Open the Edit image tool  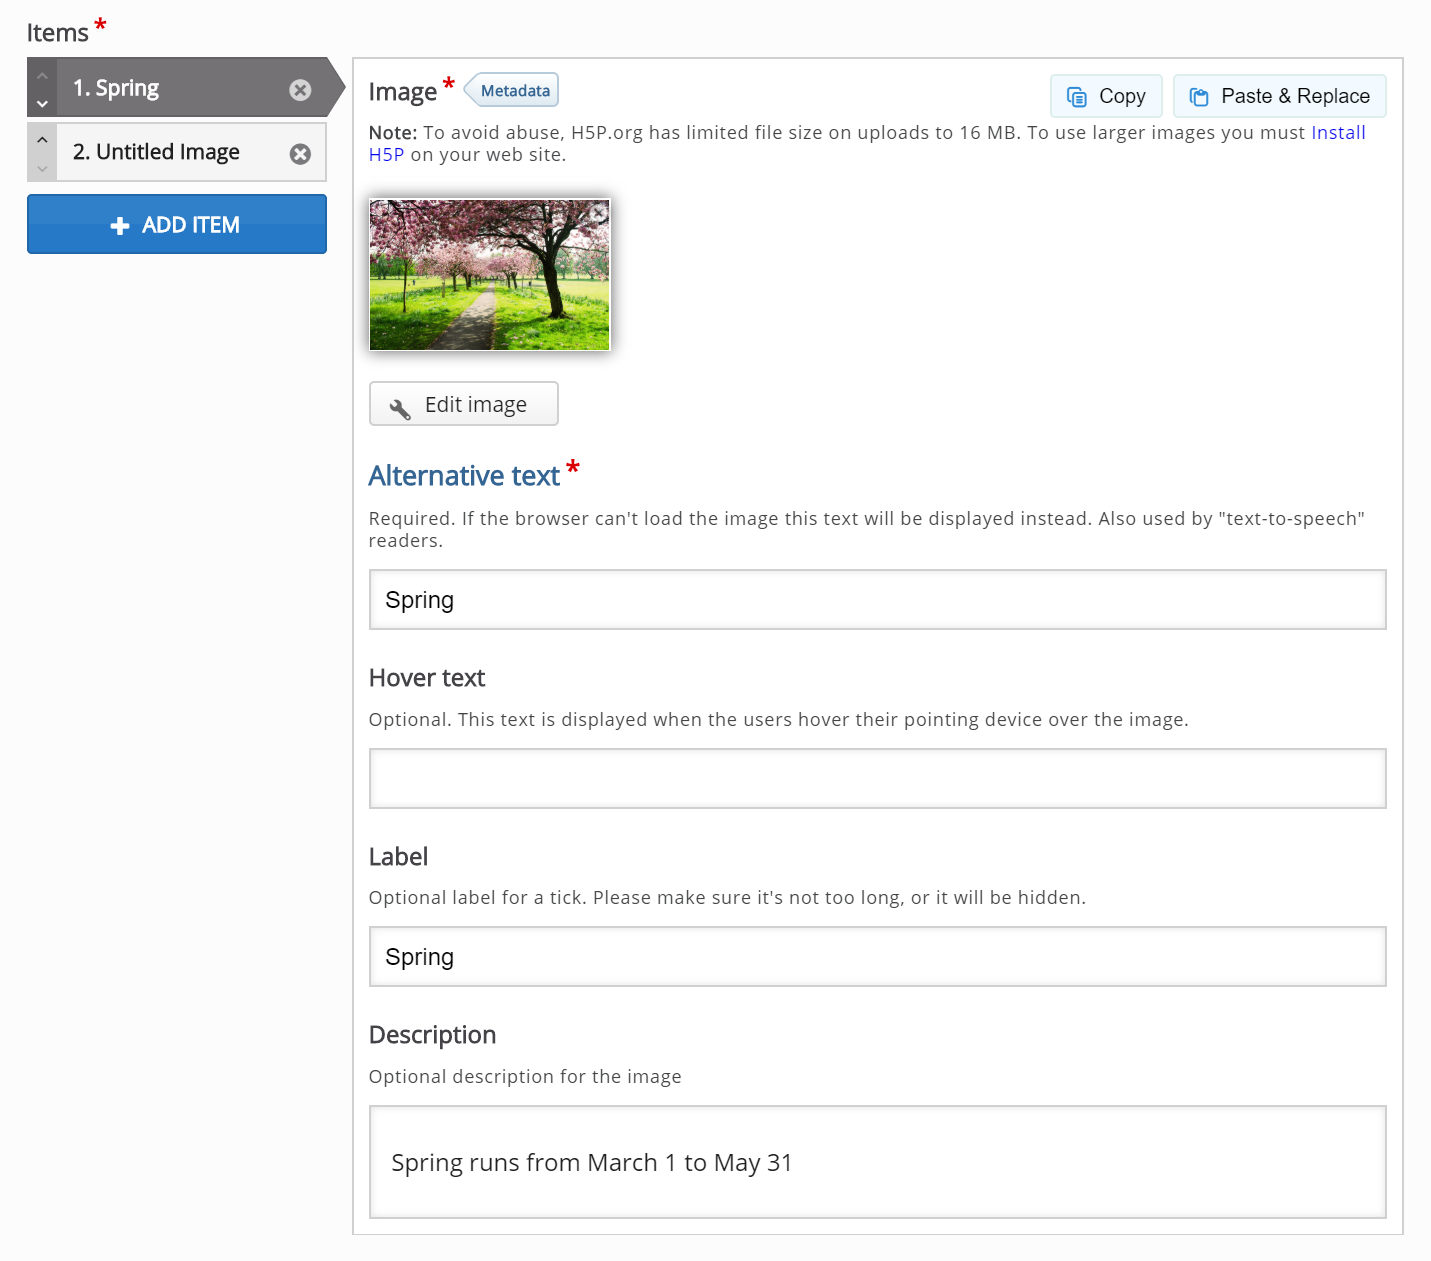coord(464,404)
